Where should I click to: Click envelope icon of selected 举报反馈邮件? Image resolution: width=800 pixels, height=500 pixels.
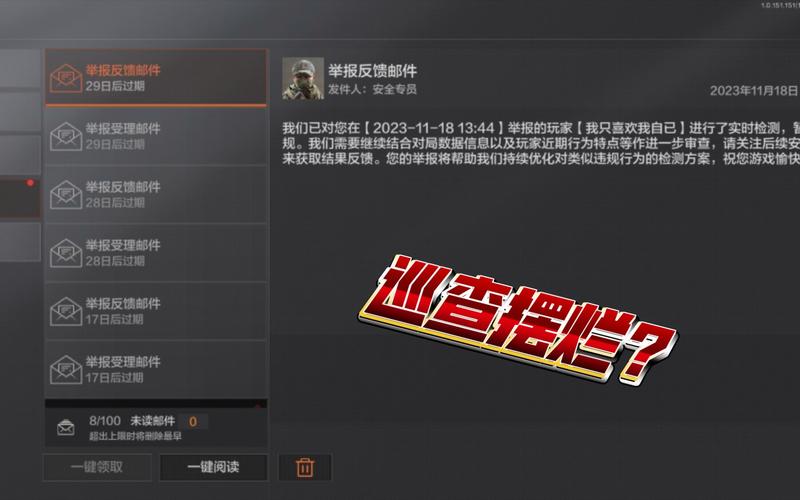66,78
